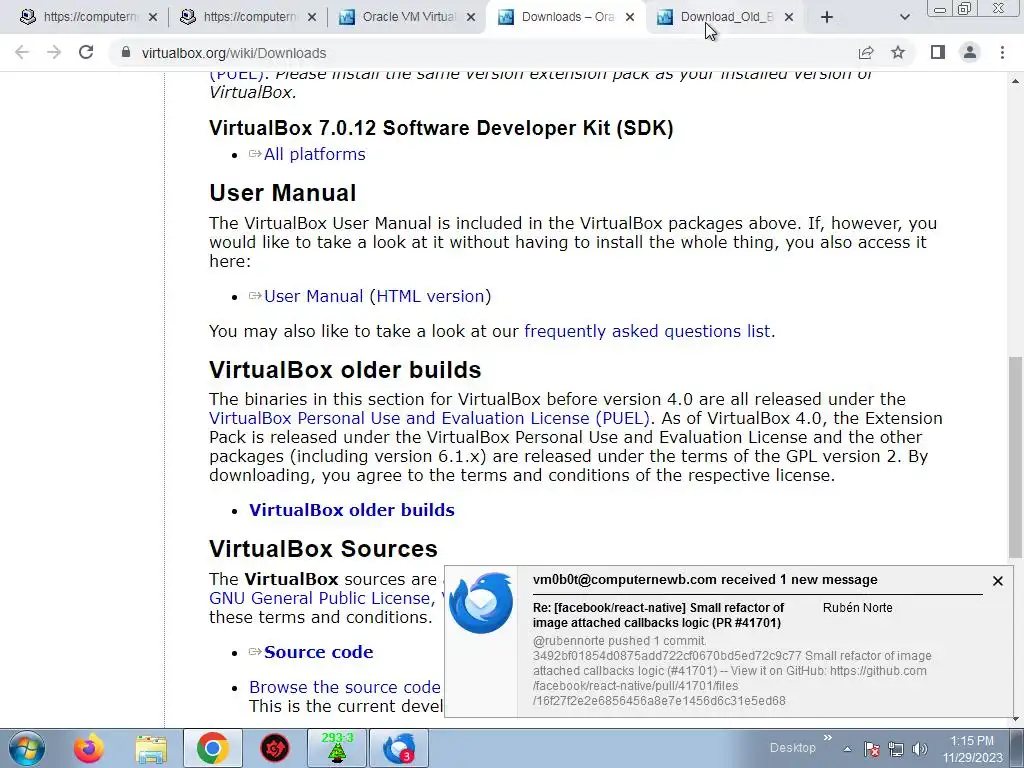The width and height of the screenshot is (1024, 768).
Task: Open VirtualBox Personal Use and Evaluation License link
Action: (x=429, y=418)
